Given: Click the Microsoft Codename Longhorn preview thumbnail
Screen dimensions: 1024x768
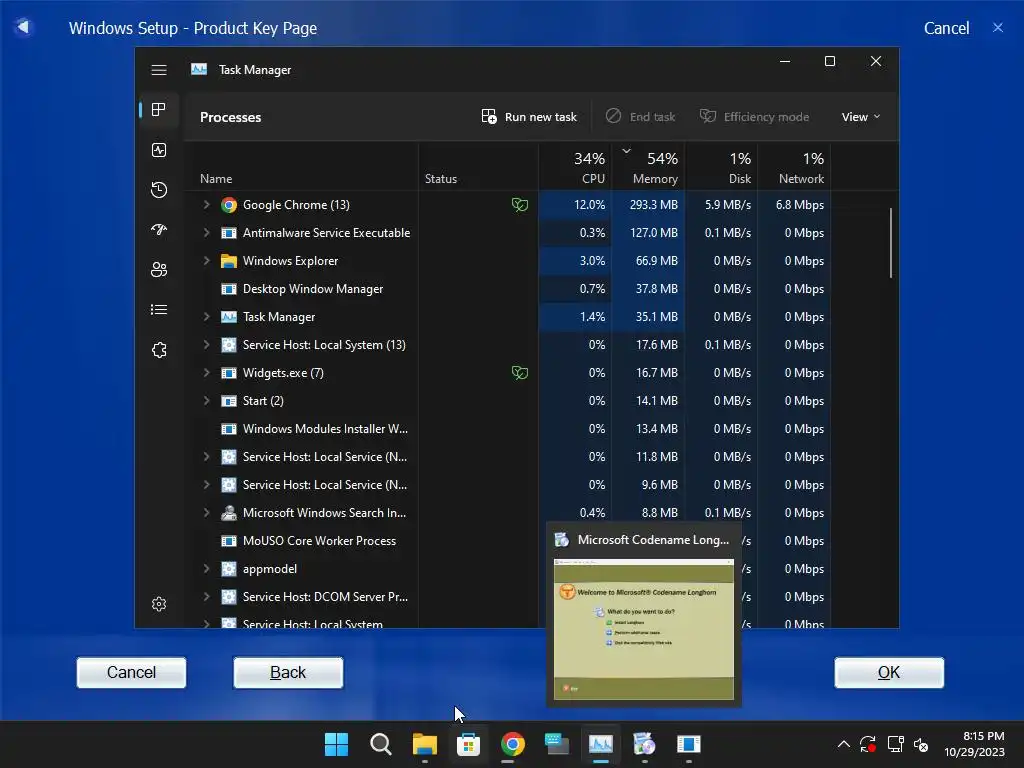Looking at the screenshot, I should click(x=644, y=630).
